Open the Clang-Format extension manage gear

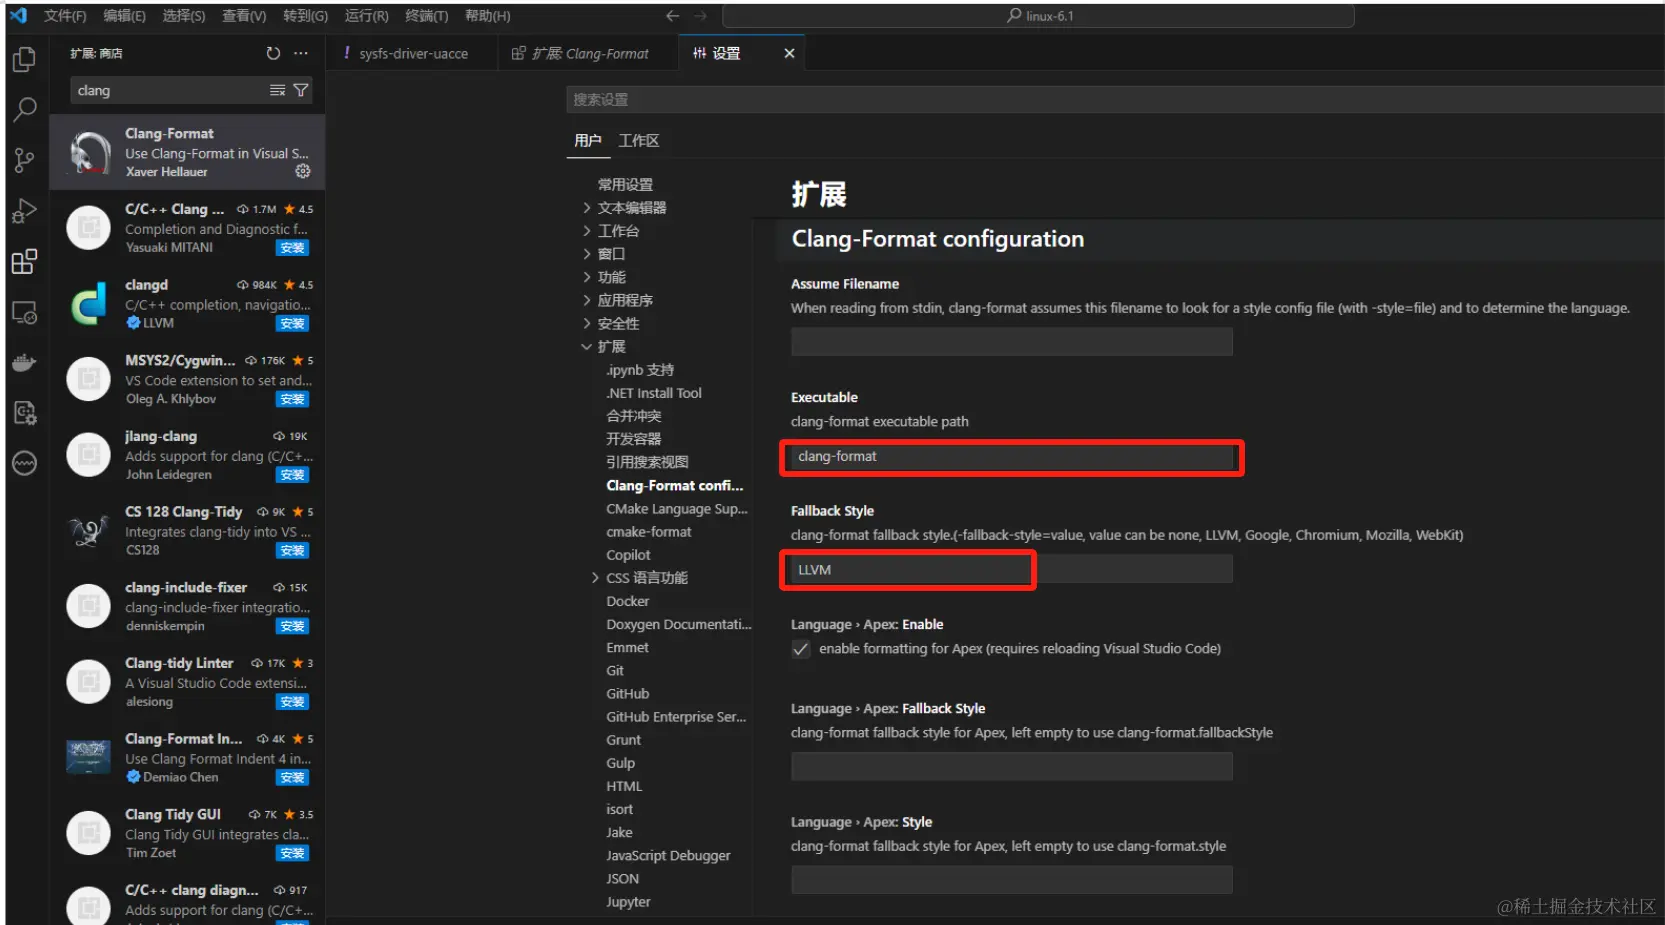(x=303, y=171)
